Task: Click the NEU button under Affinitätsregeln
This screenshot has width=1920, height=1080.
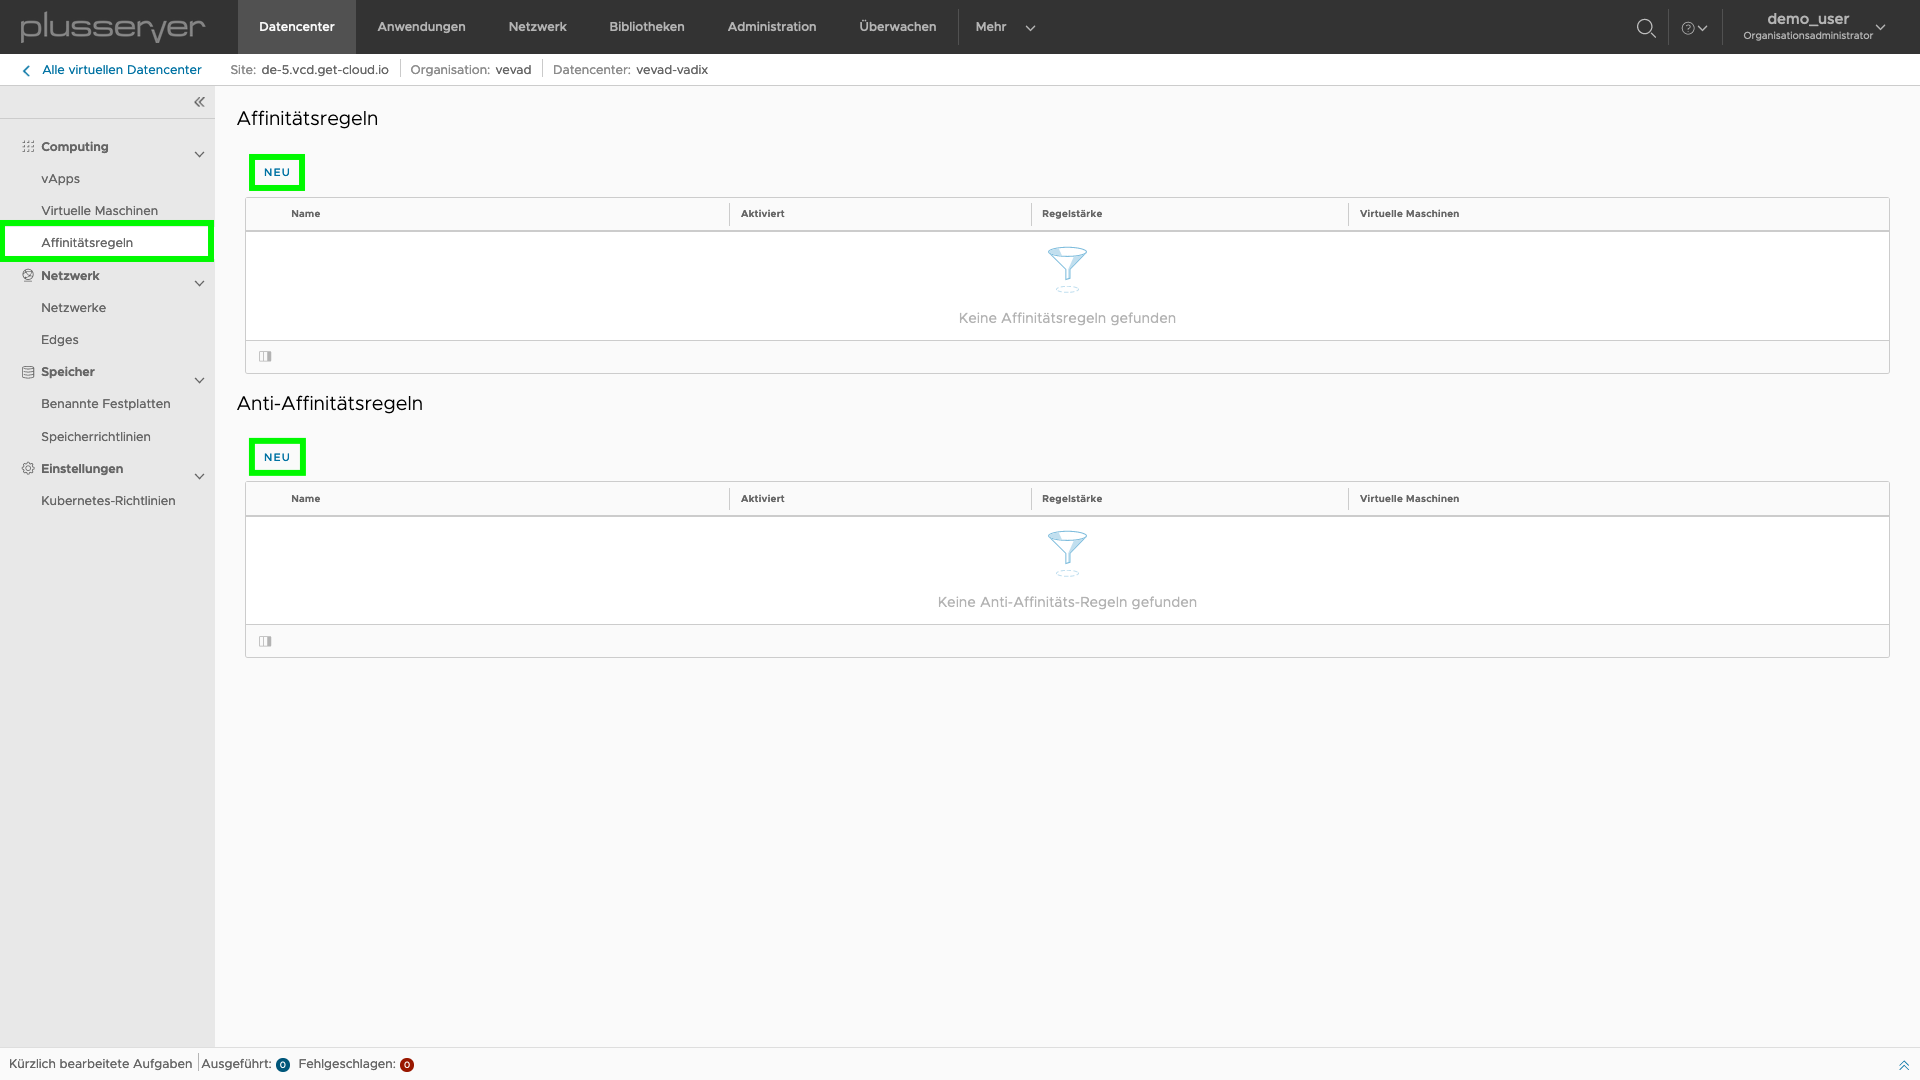Action: click(277, 171)
